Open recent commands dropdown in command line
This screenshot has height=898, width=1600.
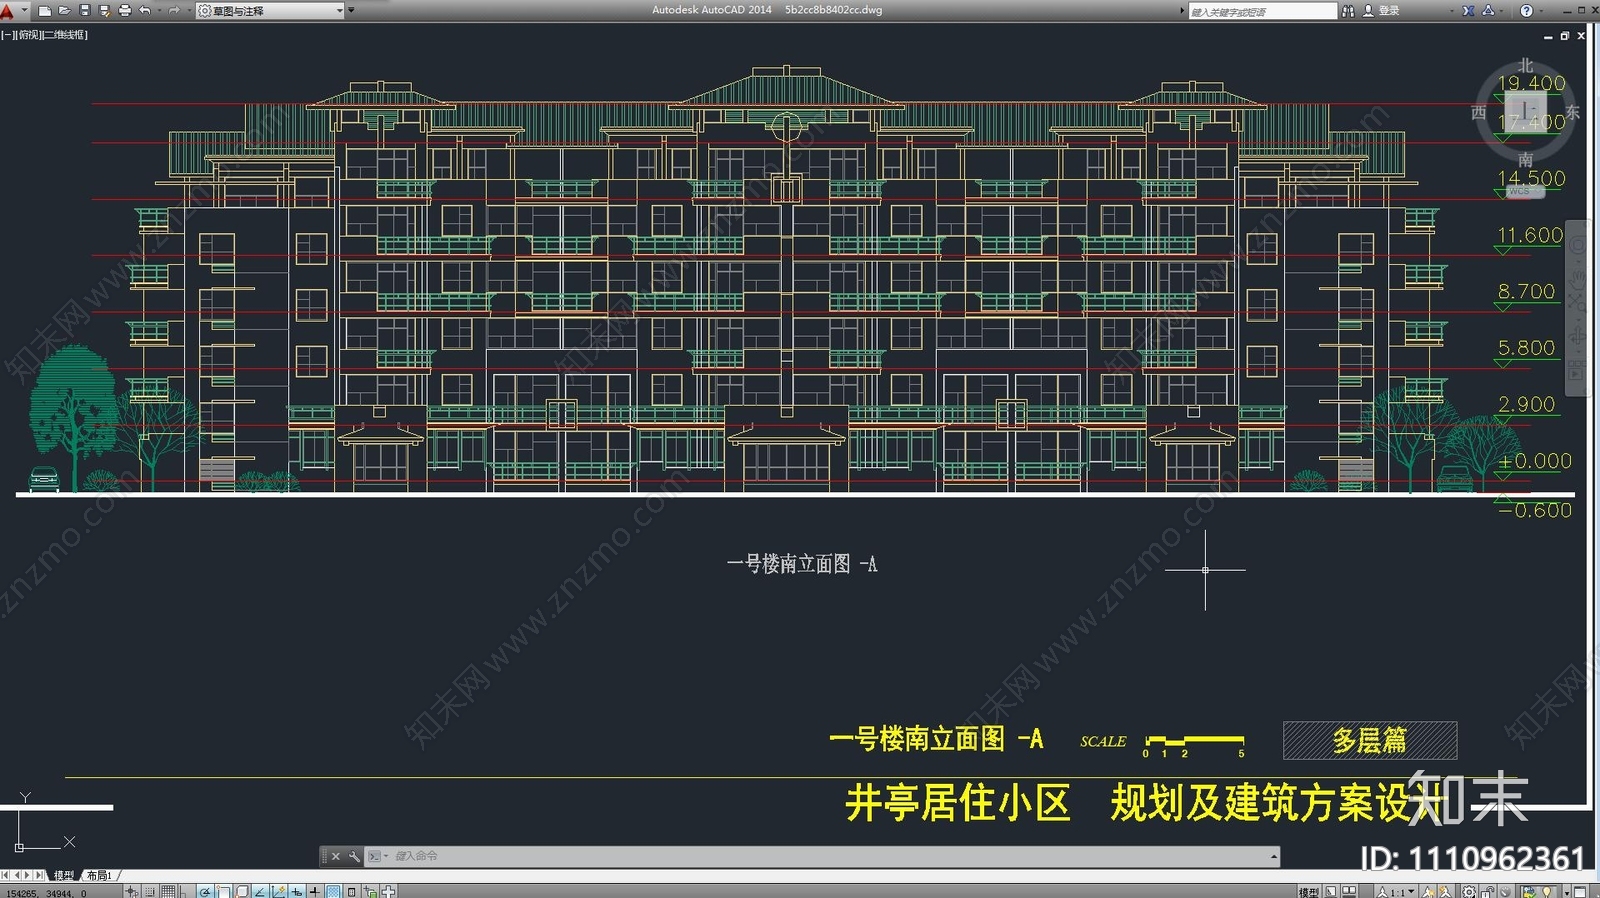click(x=378, y=856)
